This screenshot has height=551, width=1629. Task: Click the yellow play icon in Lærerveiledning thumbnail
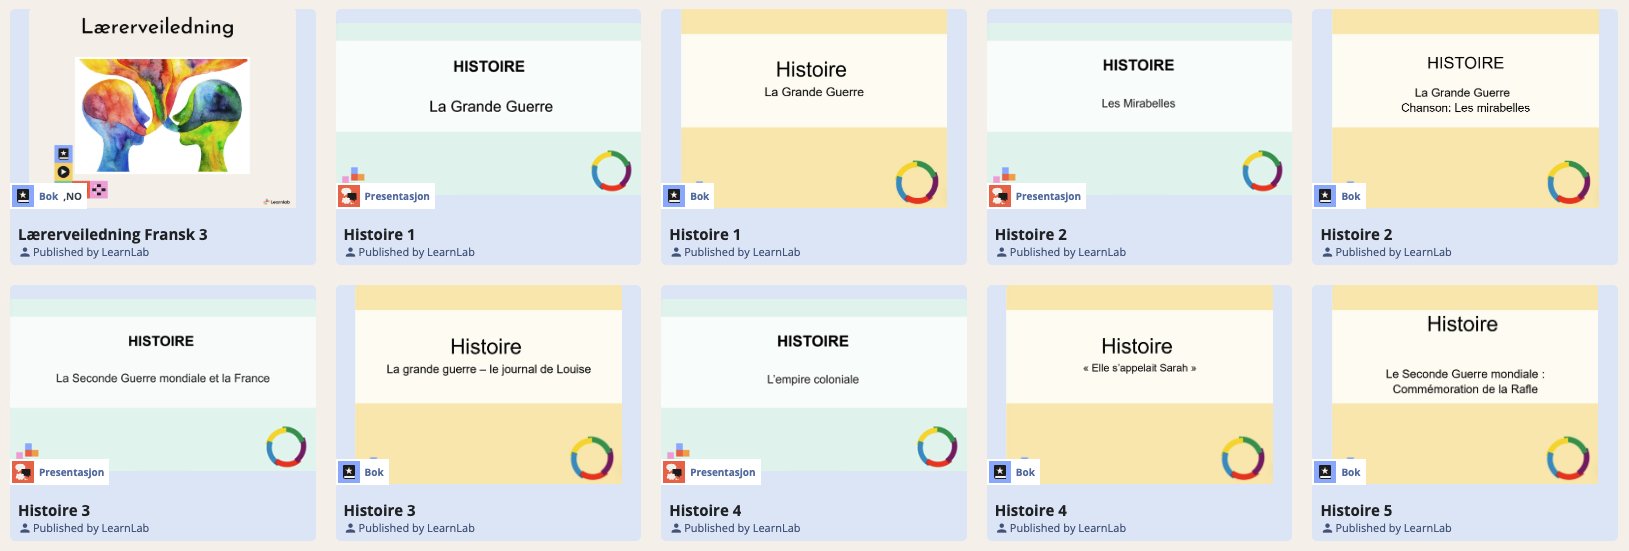point(63,171)
